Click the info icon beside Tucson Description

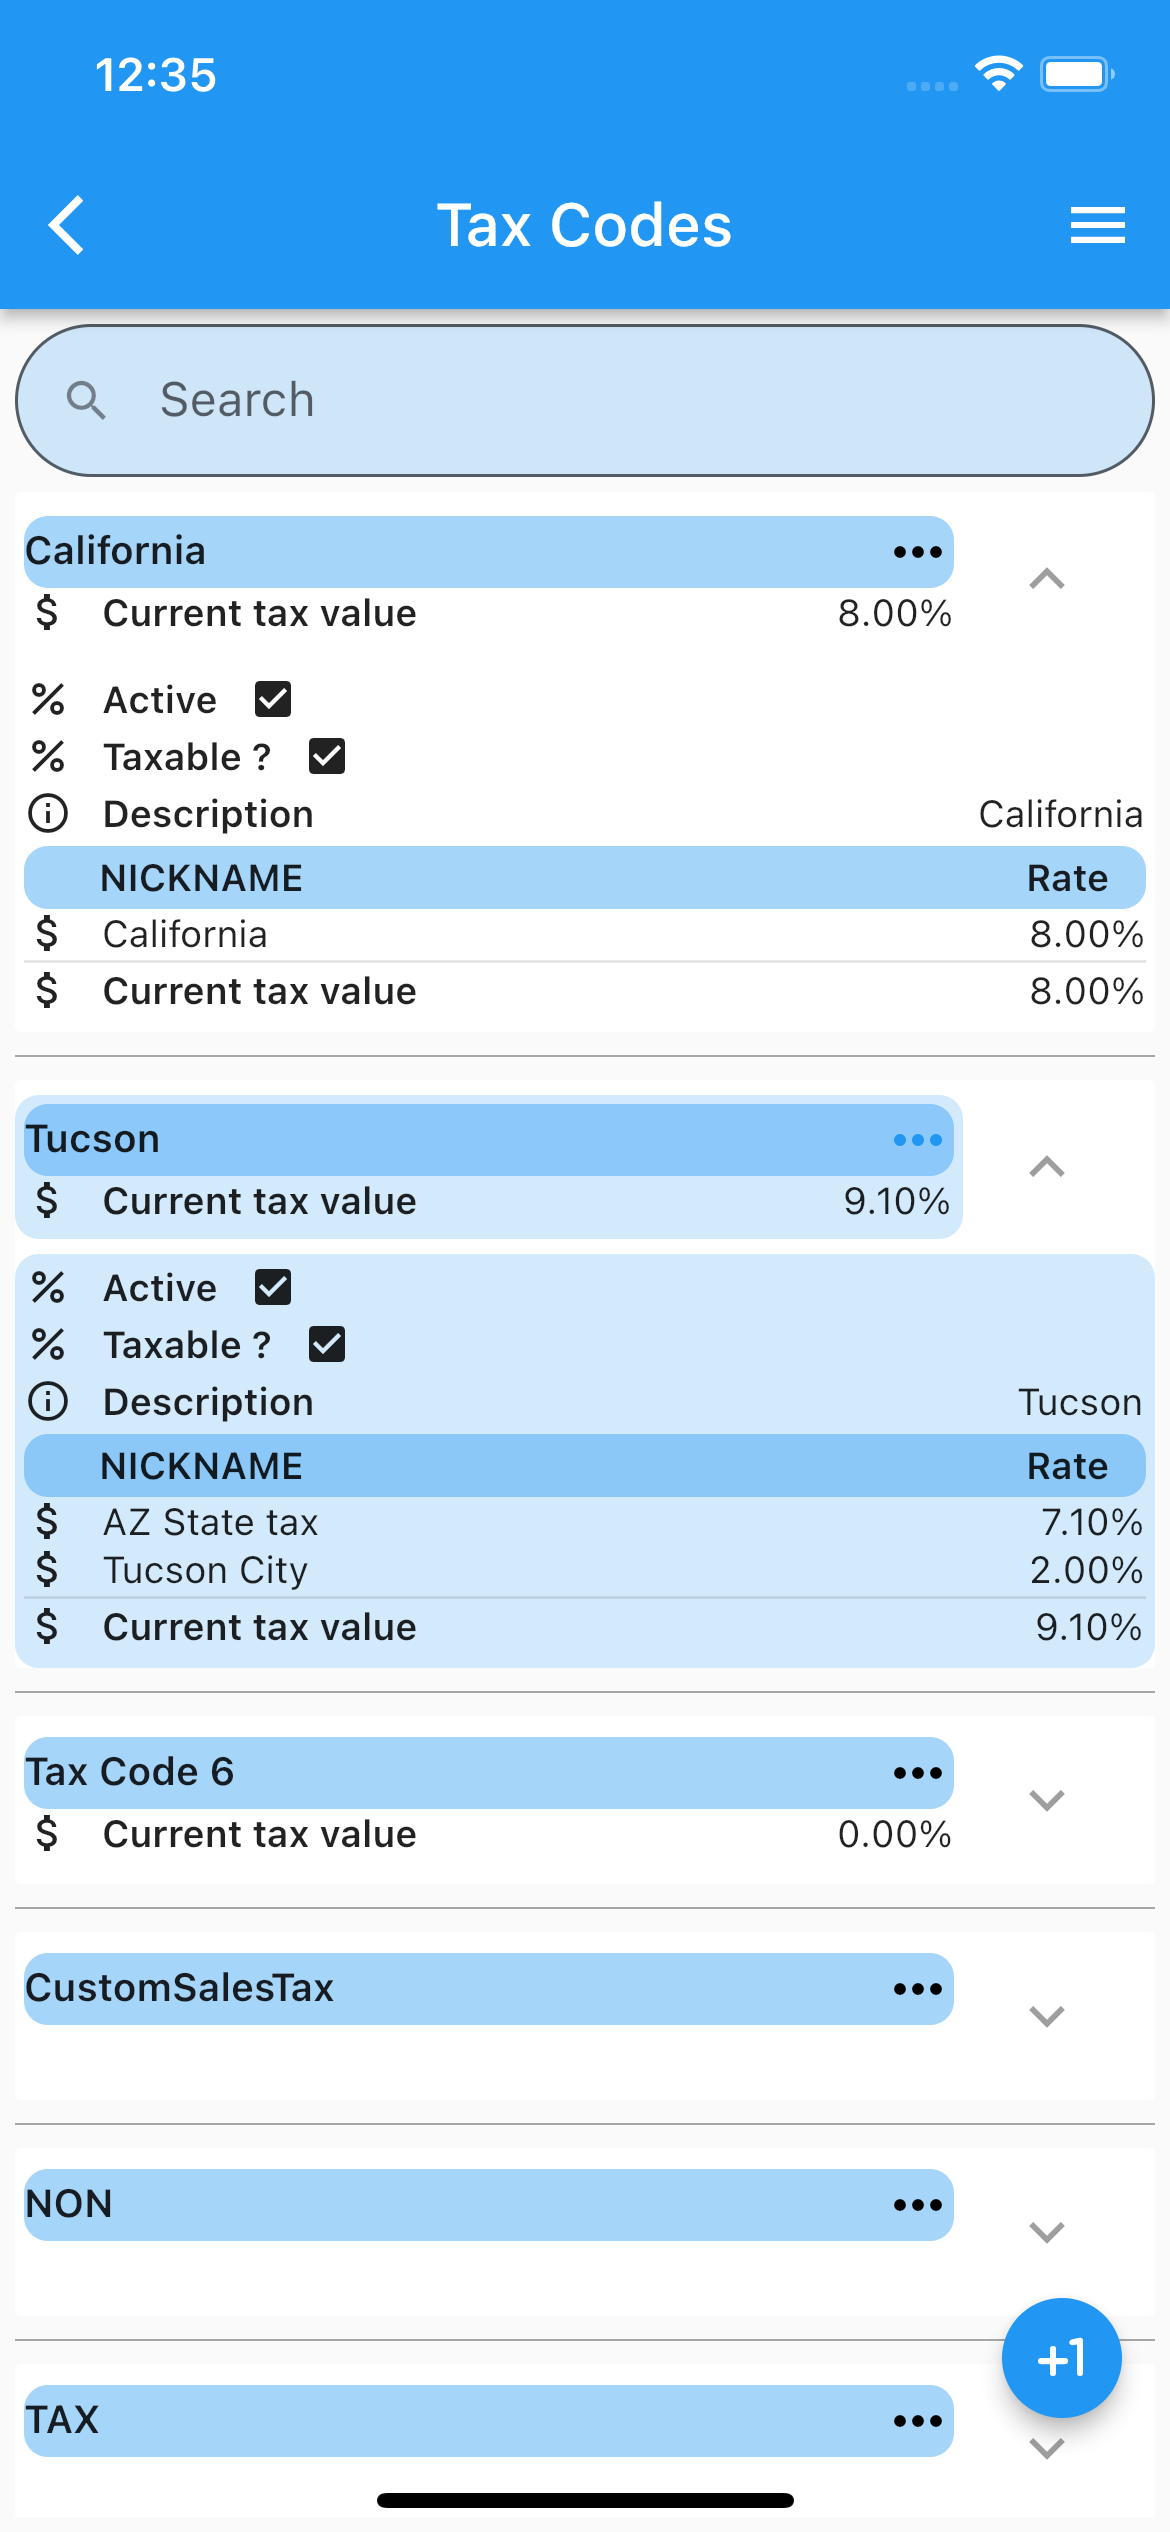(48, 1402)
